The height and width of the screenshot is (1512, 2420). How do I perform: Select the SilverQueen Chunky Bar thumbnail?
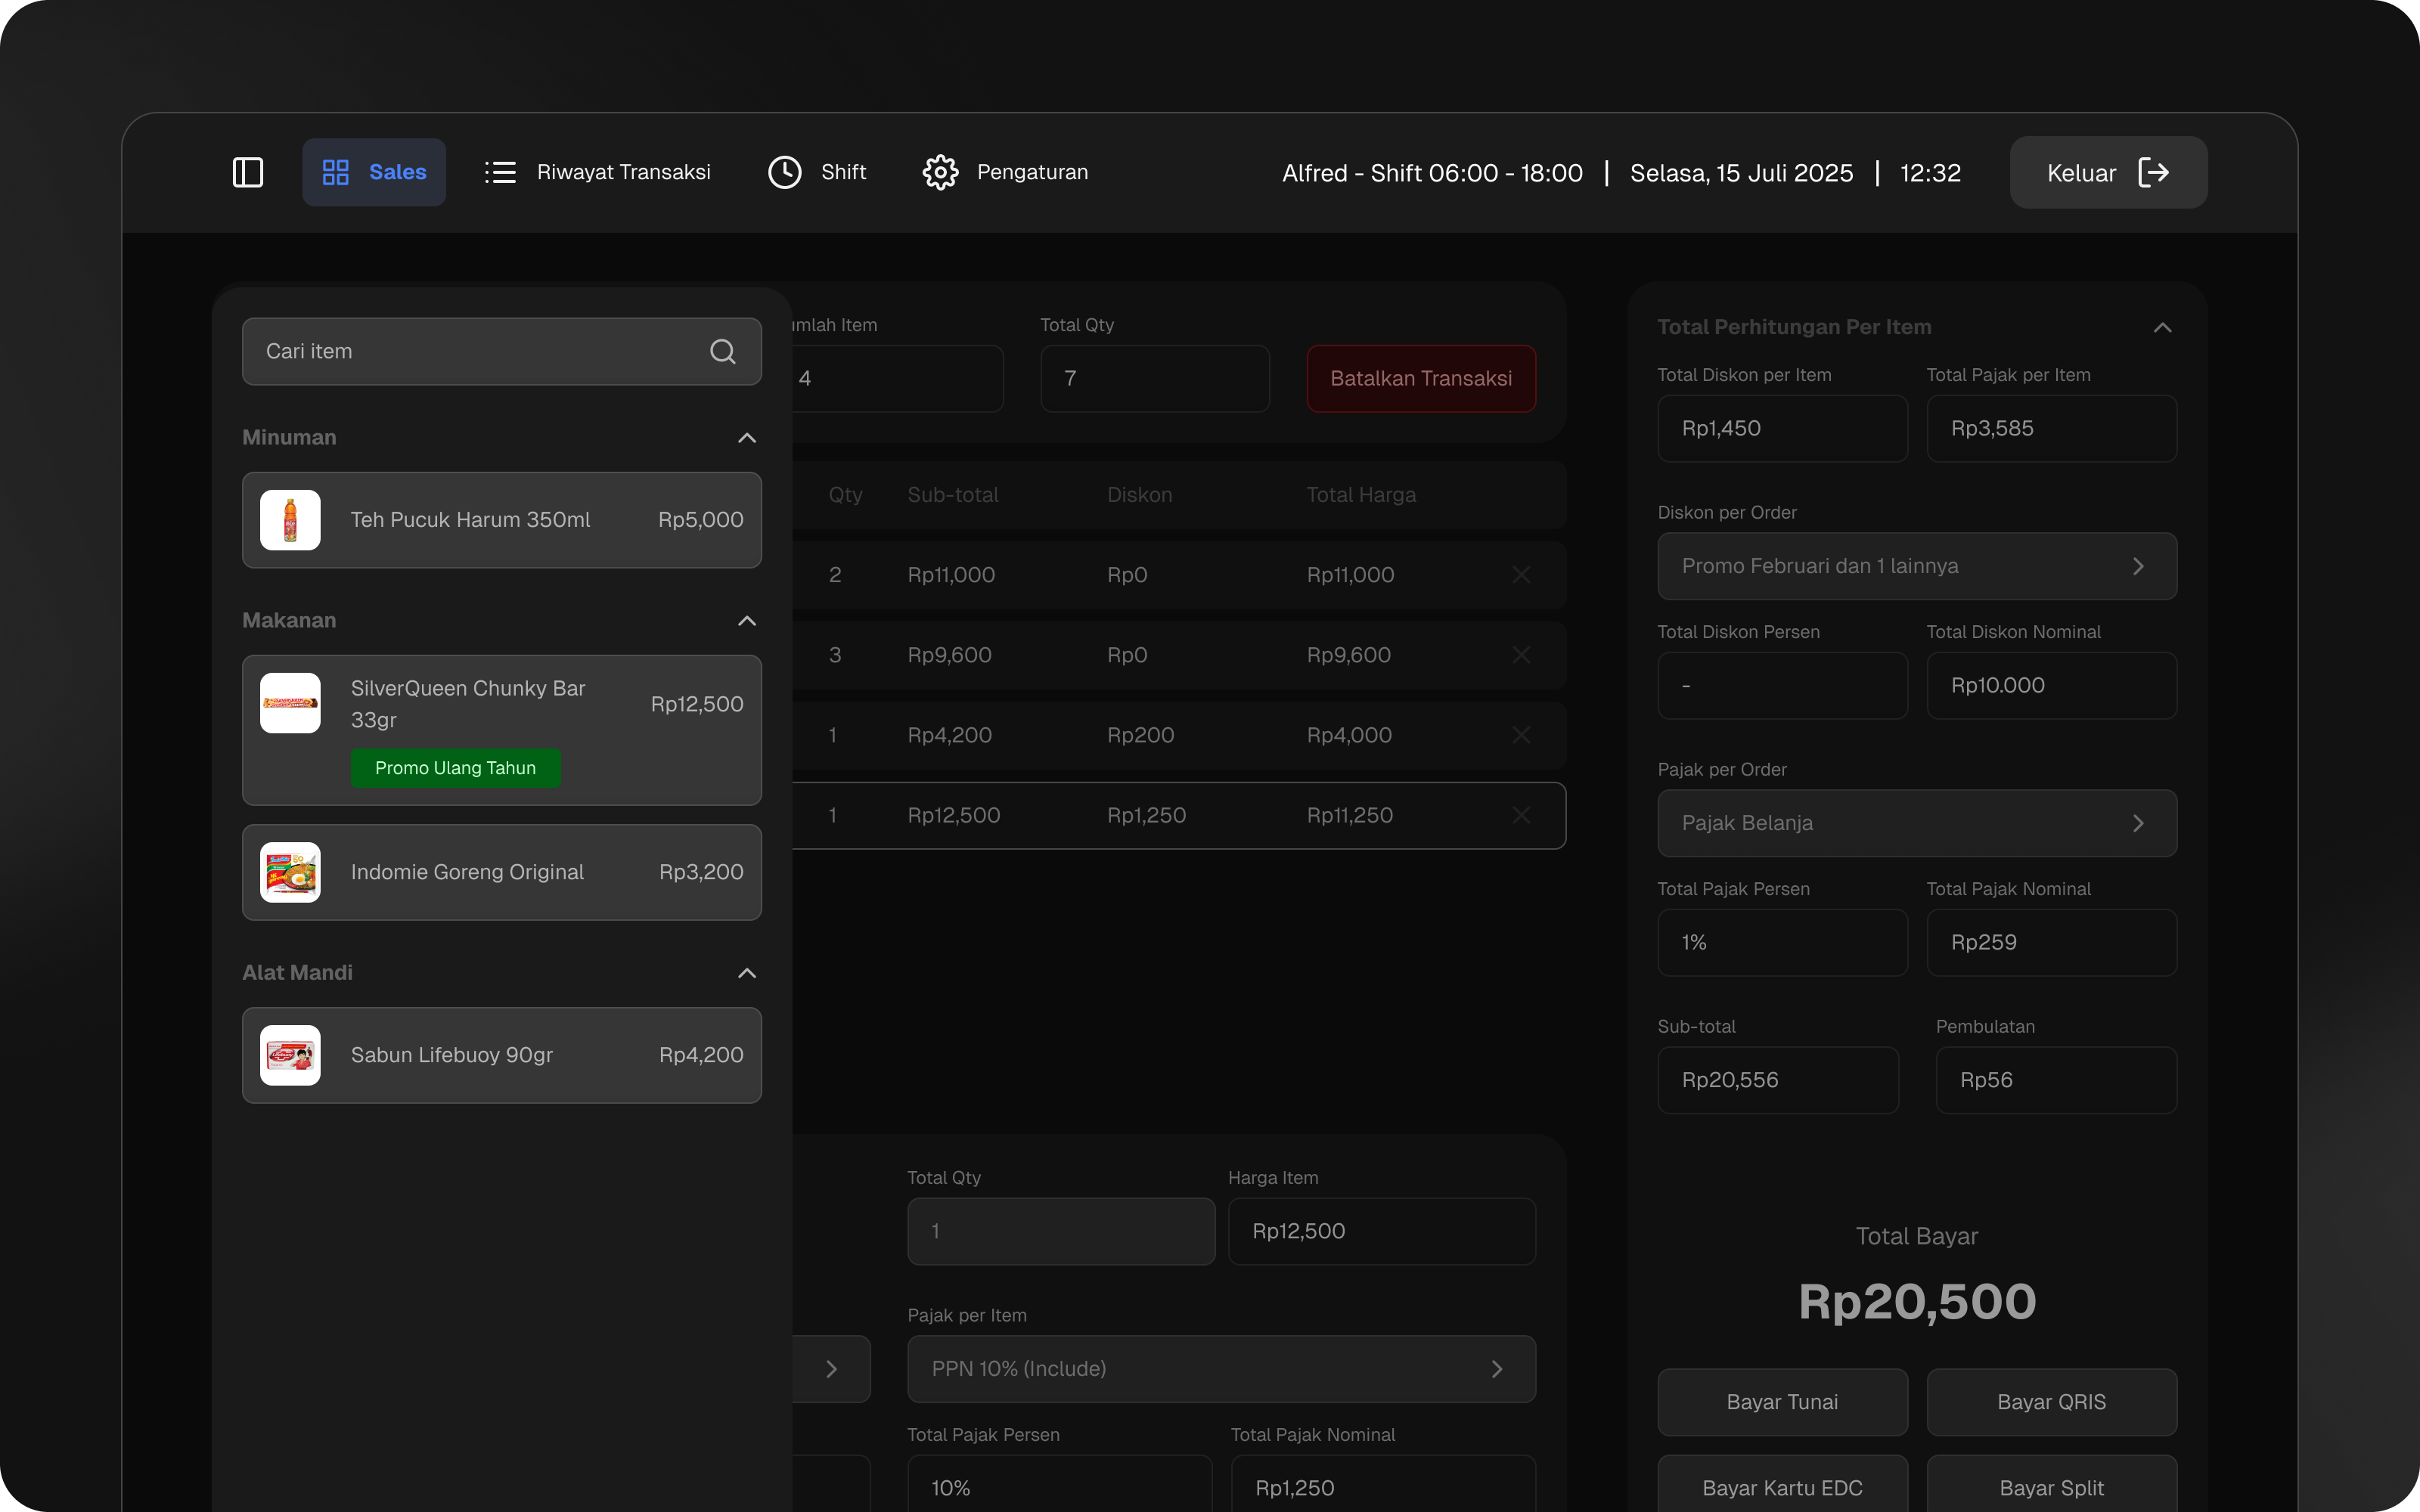tap(290, 703)
